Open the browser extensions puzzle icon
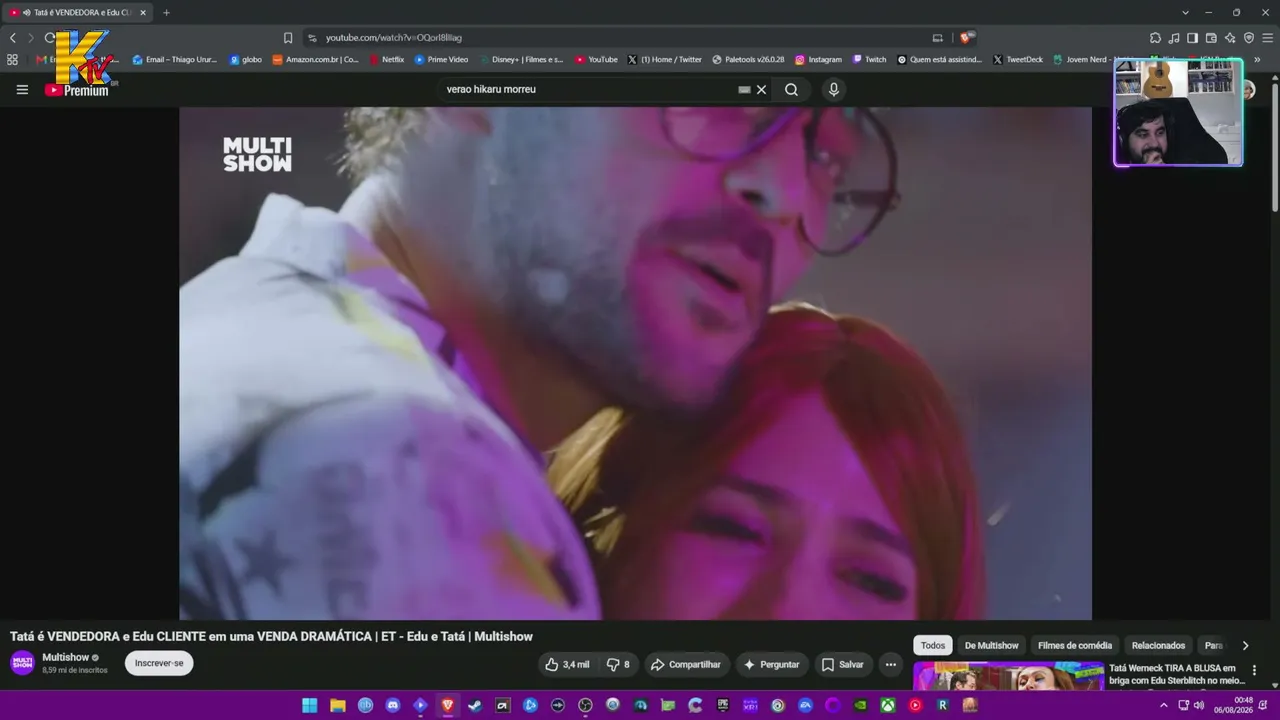The image size is (1280, 720). 1156,37
